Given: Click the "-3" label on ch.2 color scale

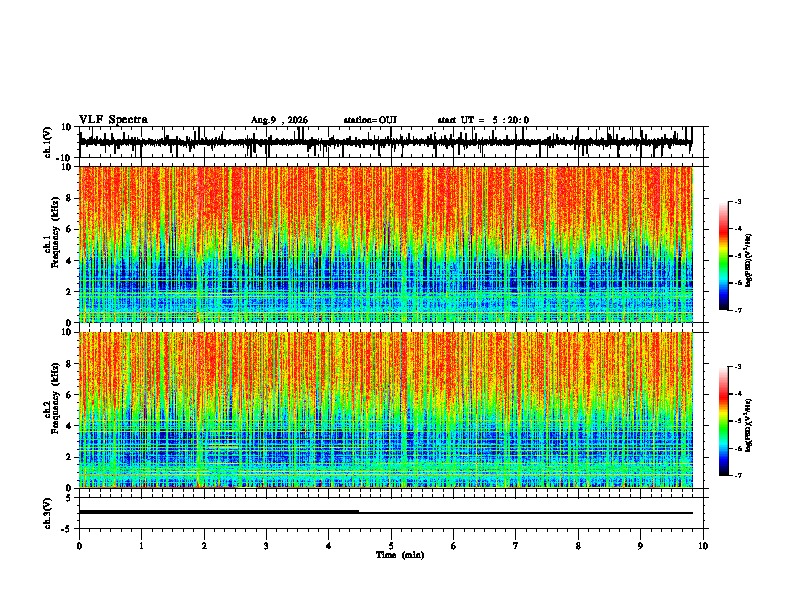Looking at the screenshot, I should click(737, 367).
